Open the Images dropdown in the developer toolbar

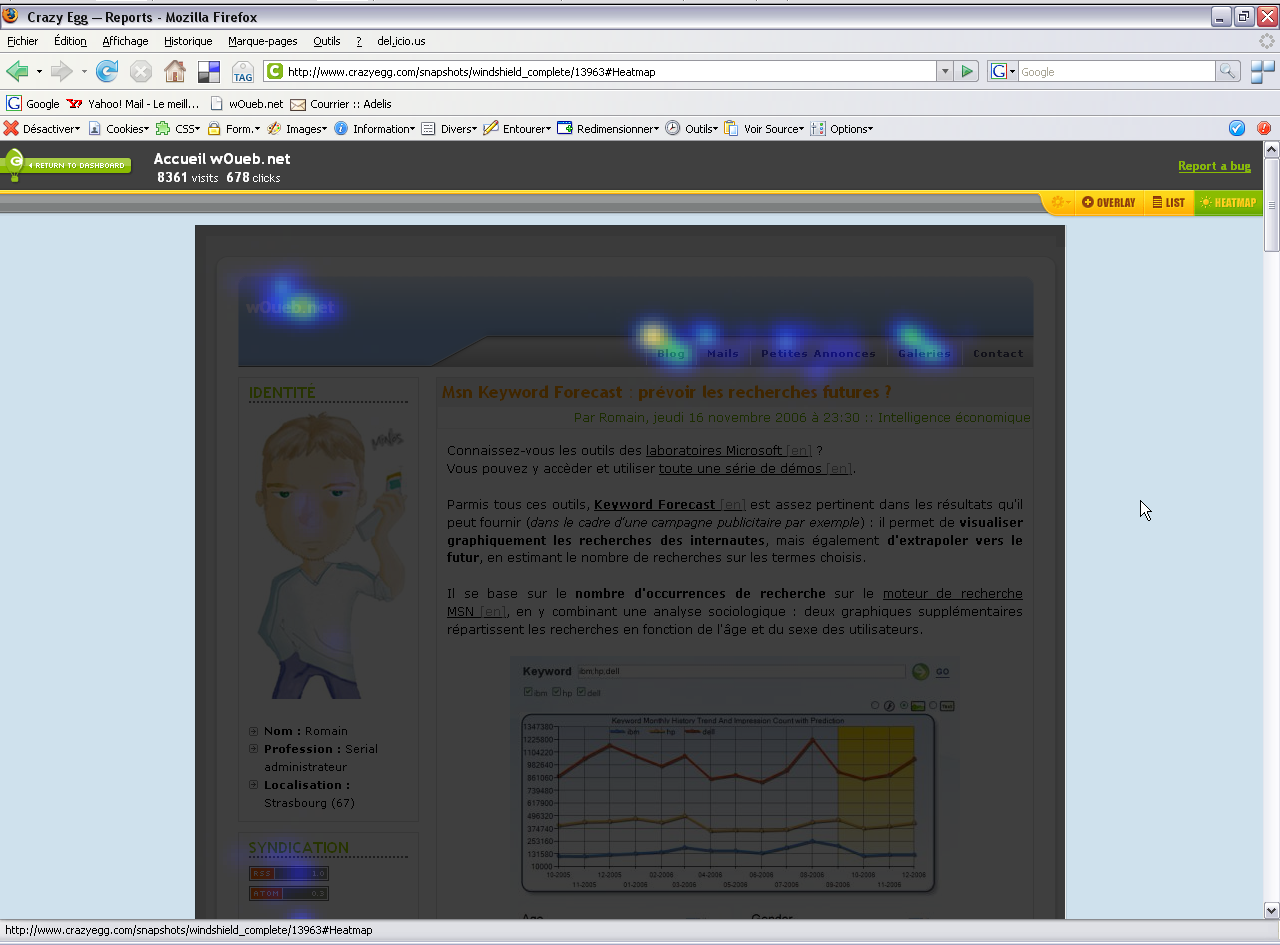[x=297, y=128]
